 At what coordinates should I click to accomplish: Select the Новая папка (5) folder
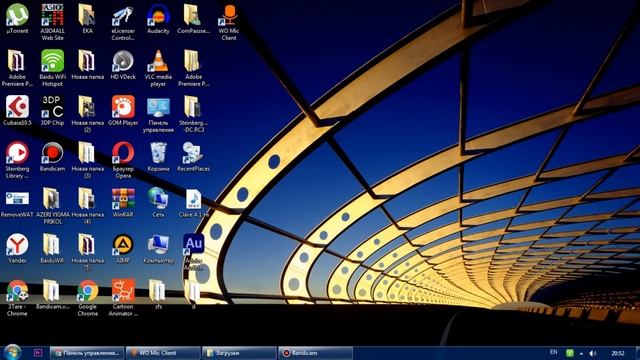pyautogui.click(x=87, y=251)
